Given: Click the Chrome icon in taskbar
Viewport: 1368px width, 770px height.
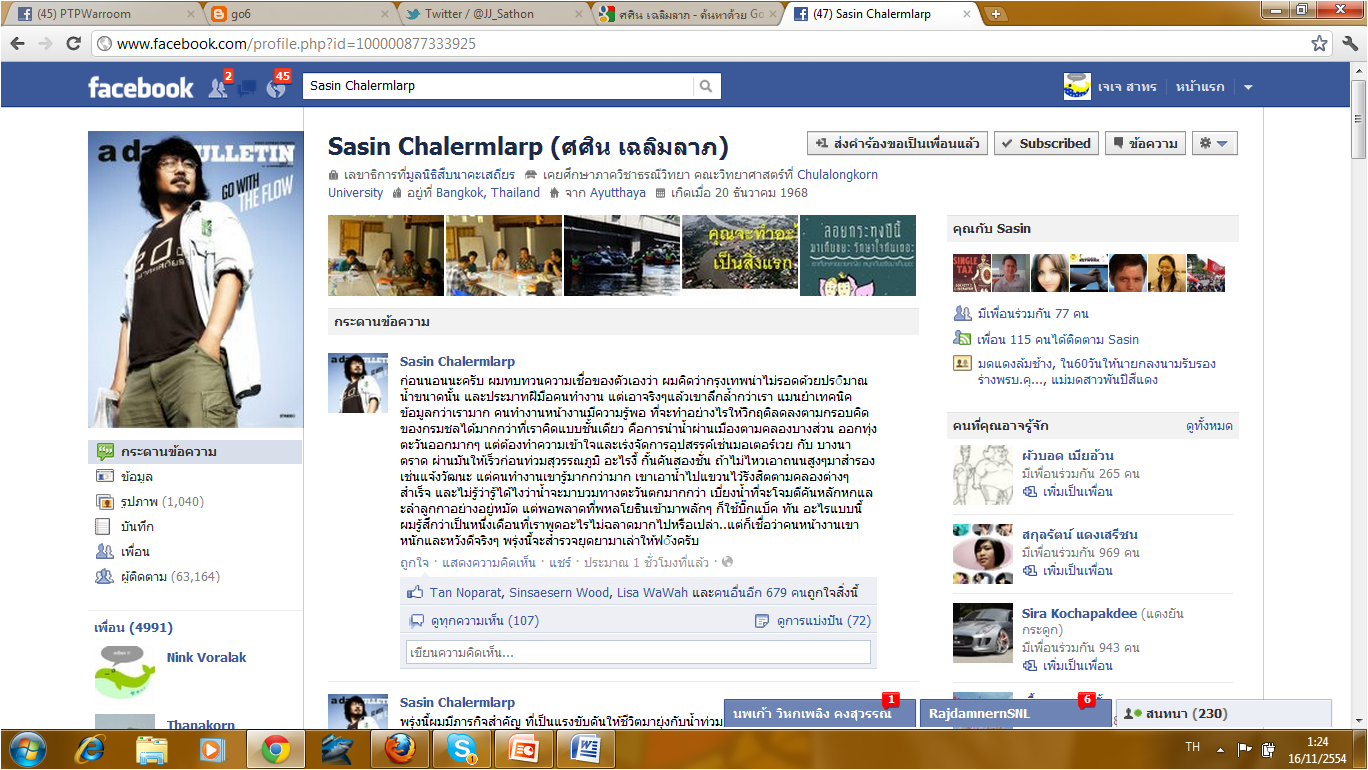Looking at the screenshot, I should (x=276, y=748).
